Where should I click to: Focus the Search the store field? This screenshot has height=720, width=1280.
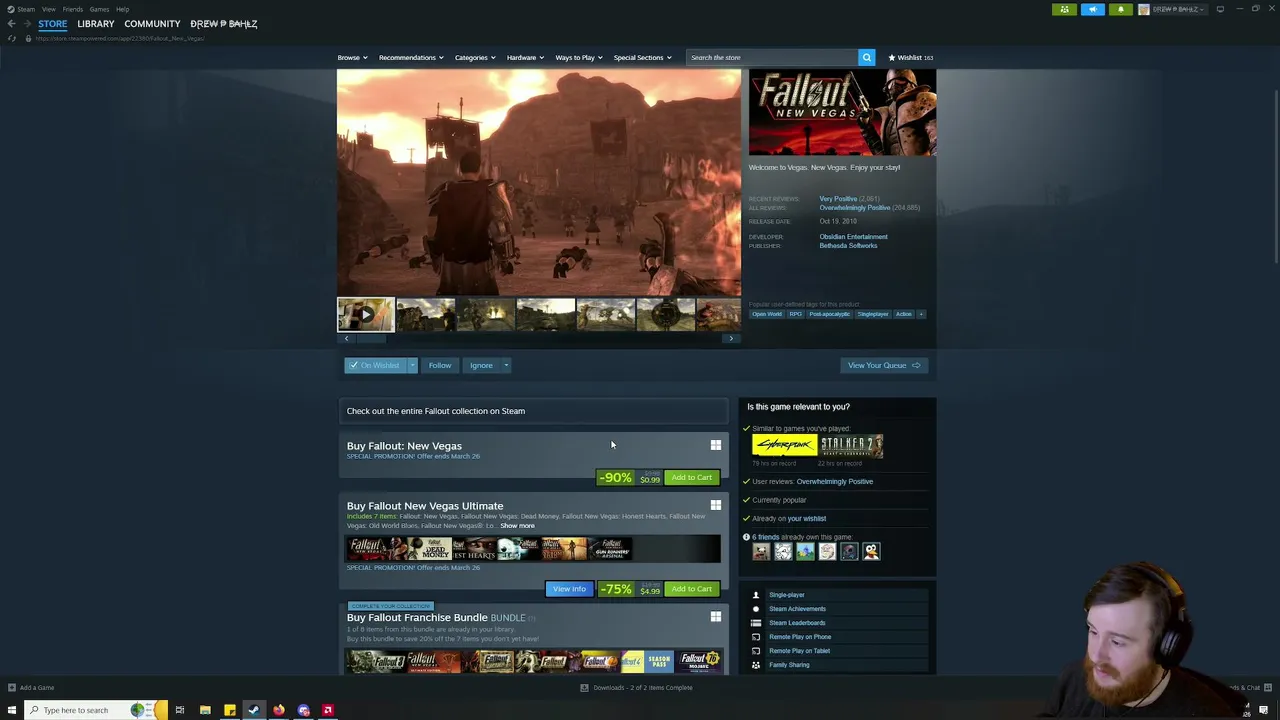pos(771,57)
